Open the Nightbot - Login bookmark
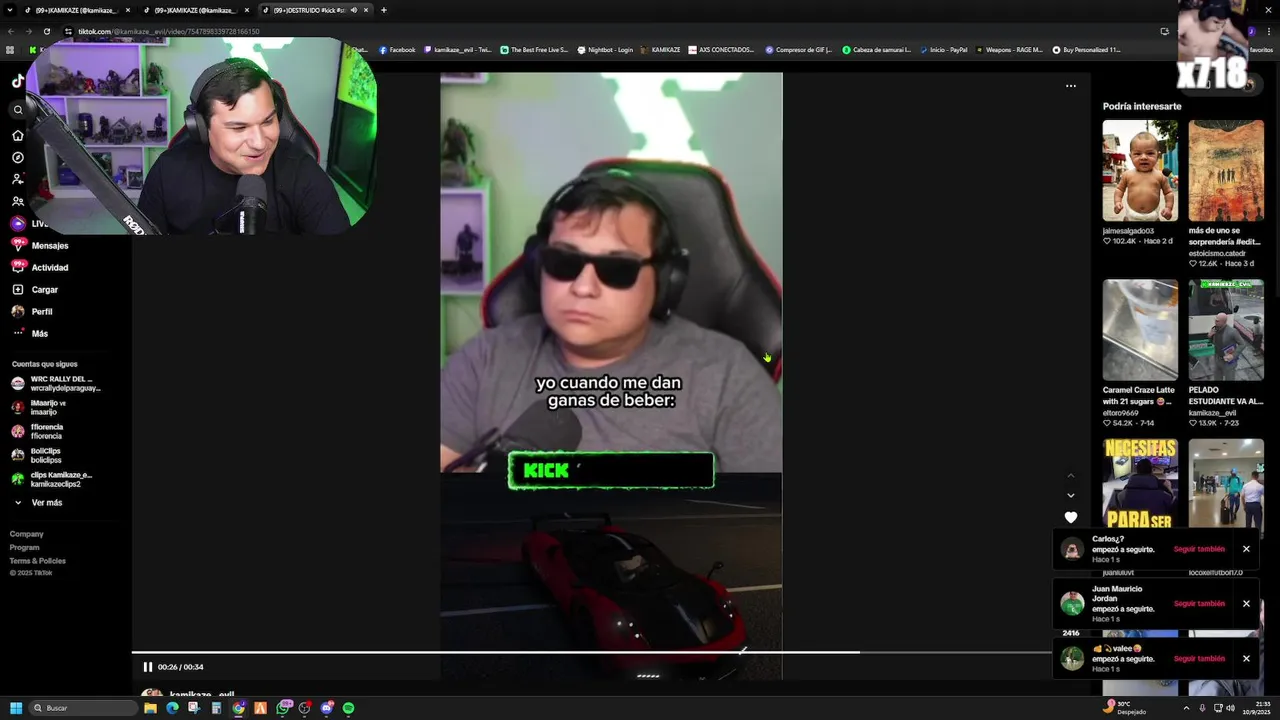The image size is (1280, 720). (x=606, y=50)
